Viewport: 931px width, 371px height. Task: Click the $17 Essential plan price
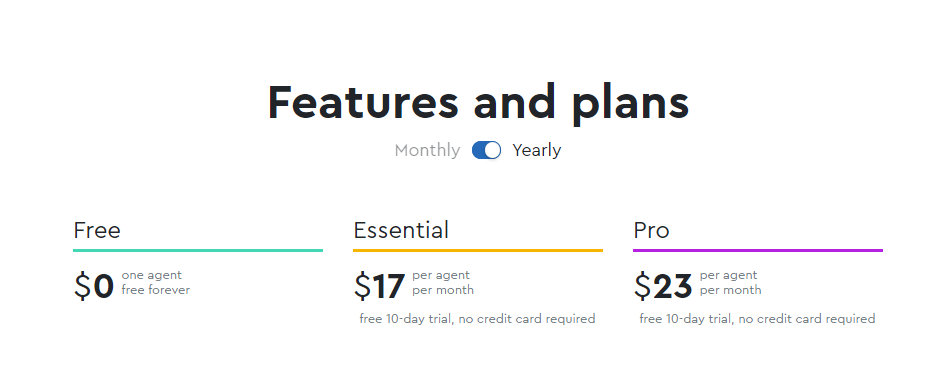pyautogui.click(x=379, y=286)
